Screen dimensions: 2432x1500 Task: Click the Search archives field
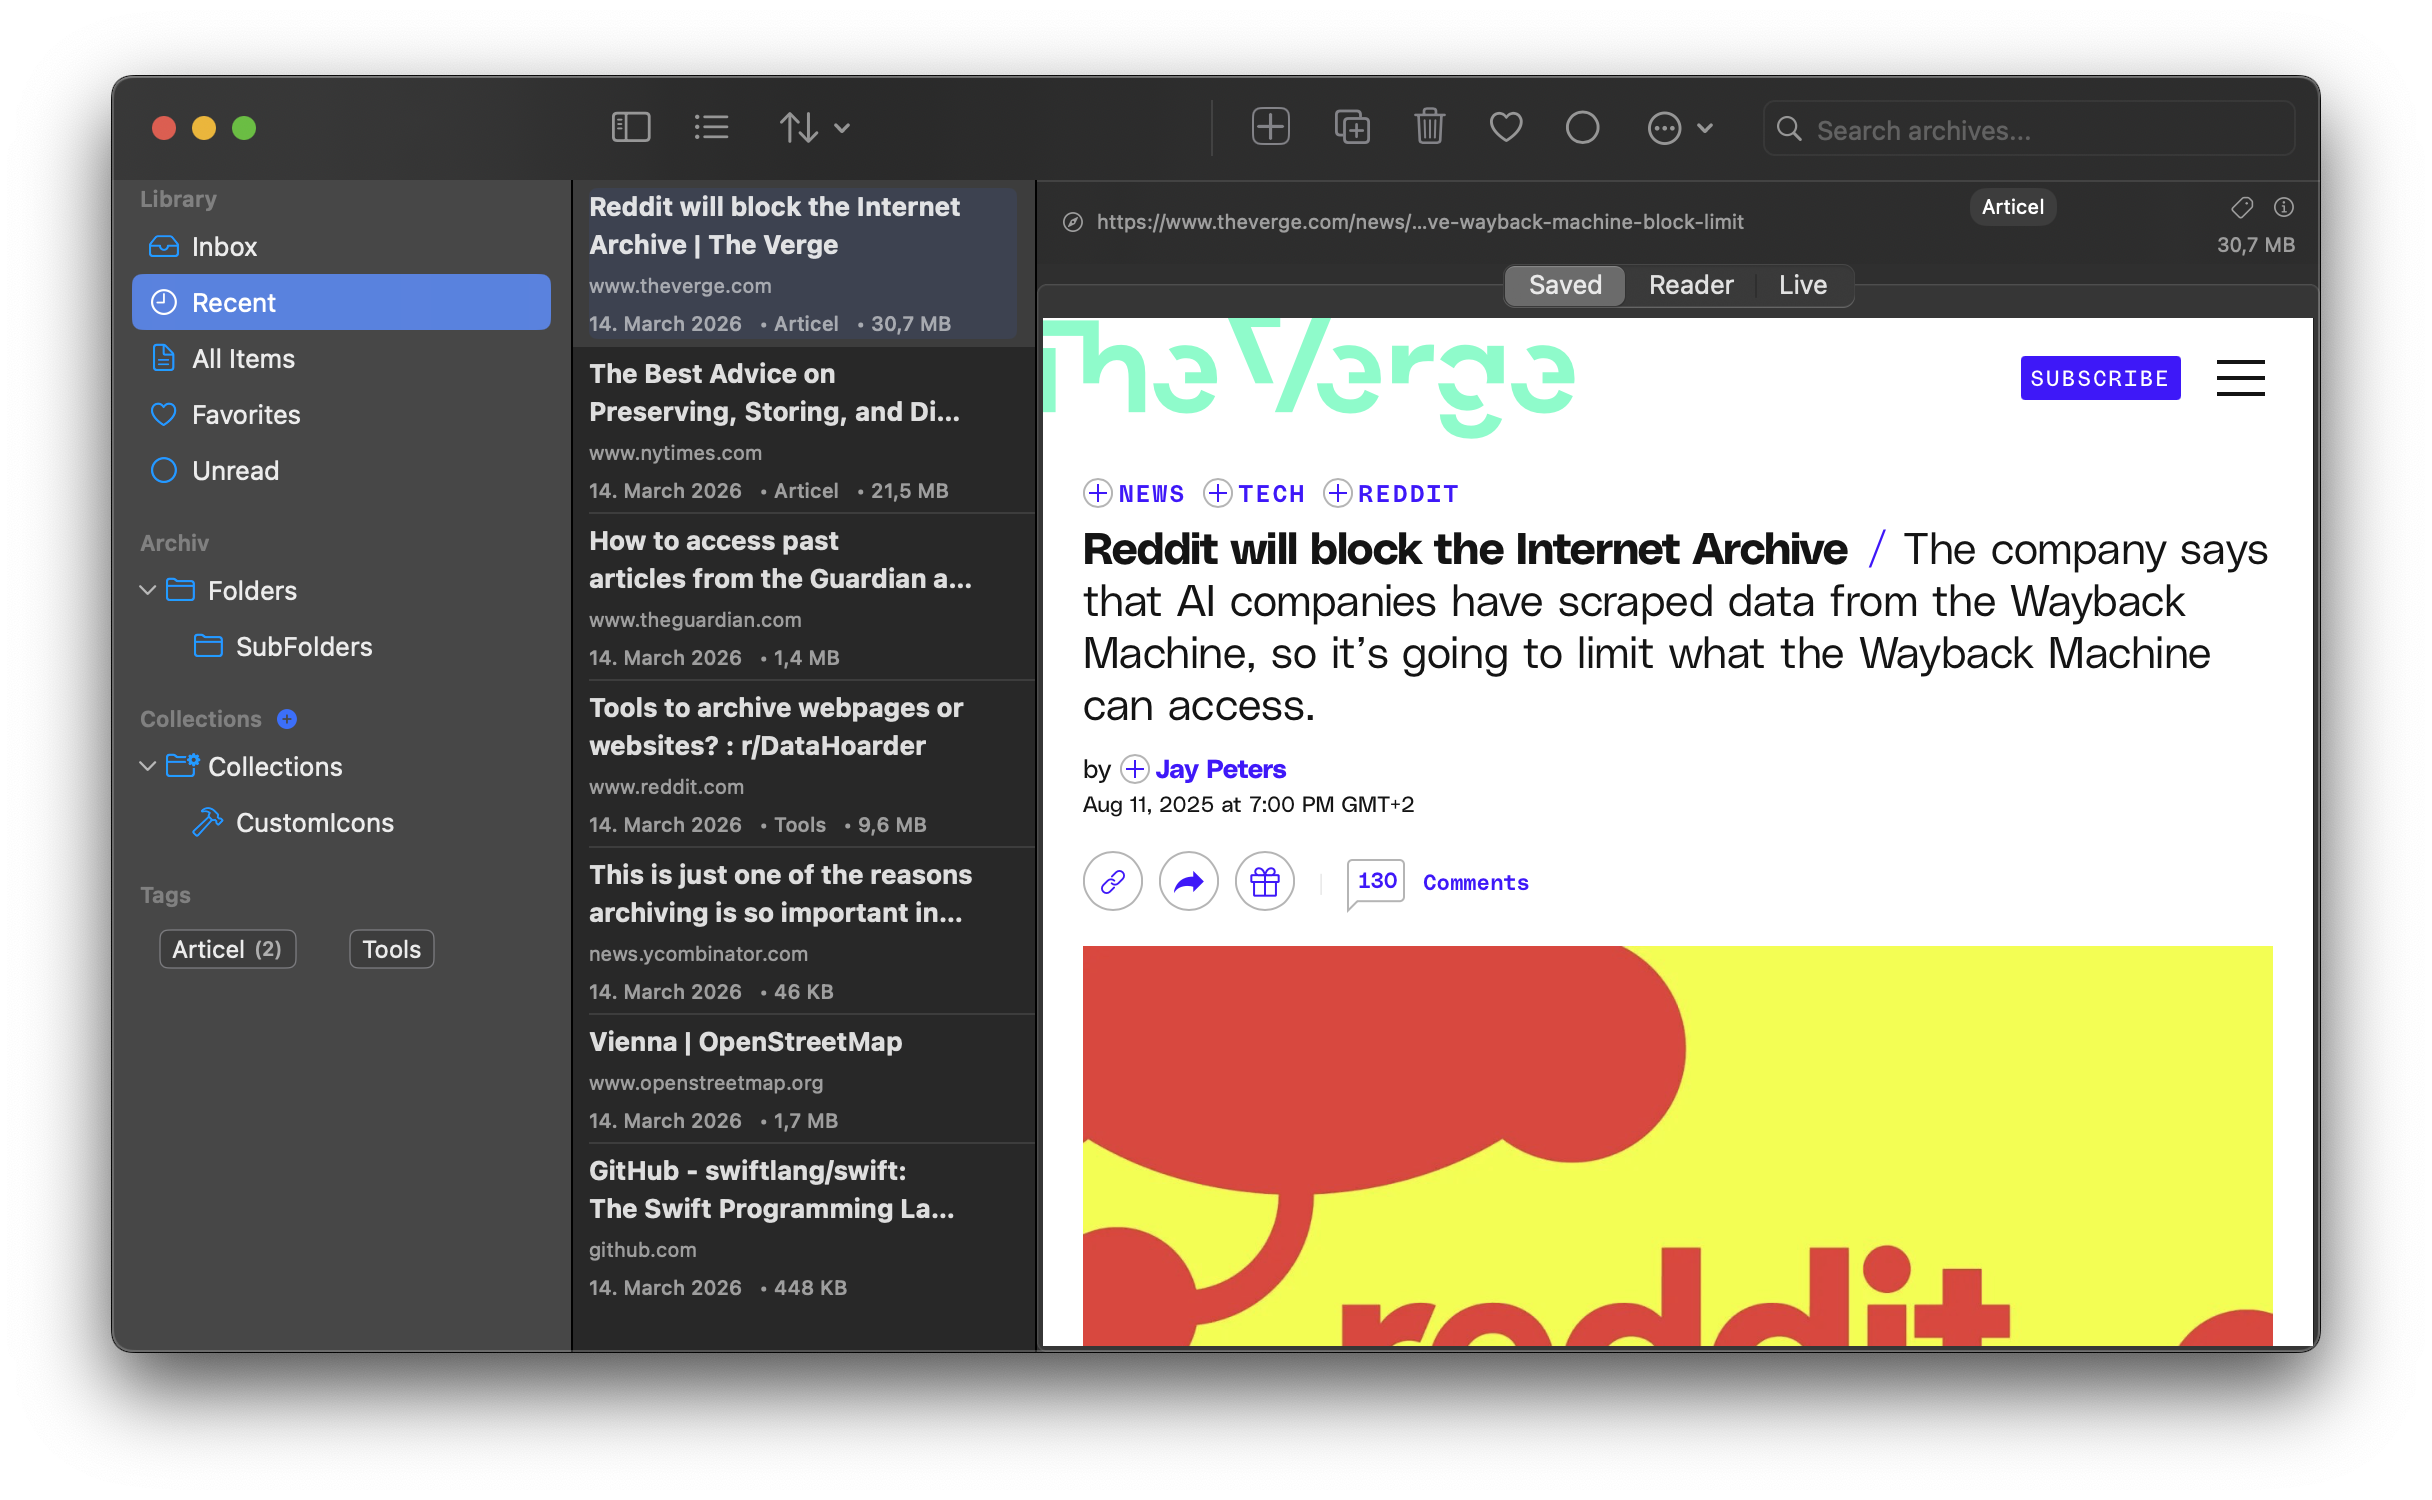pyautogui.click(x=2028, y=129)
